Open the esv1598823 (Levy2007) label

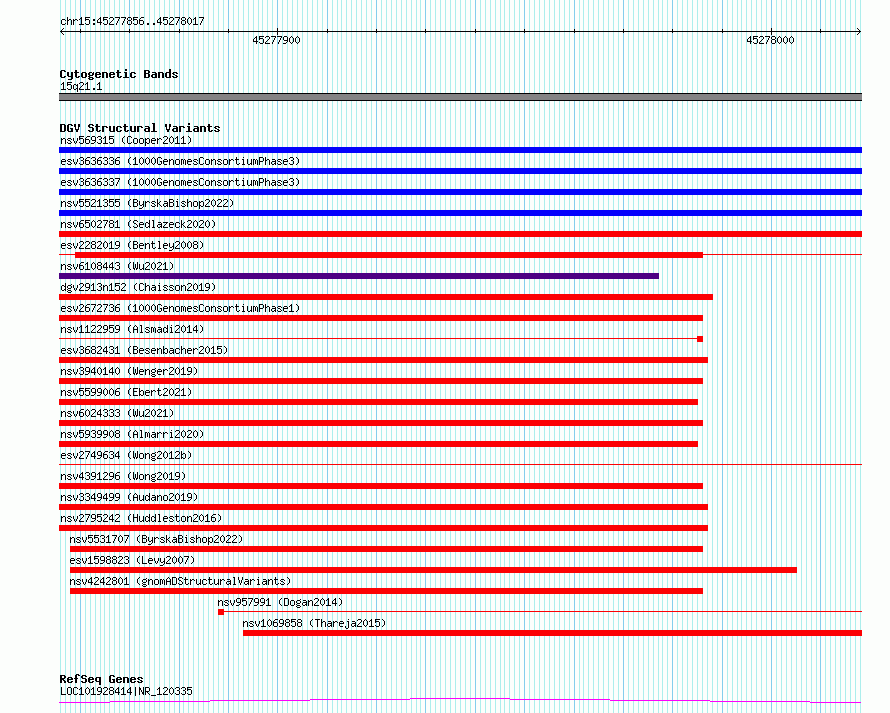click(132, 560)
